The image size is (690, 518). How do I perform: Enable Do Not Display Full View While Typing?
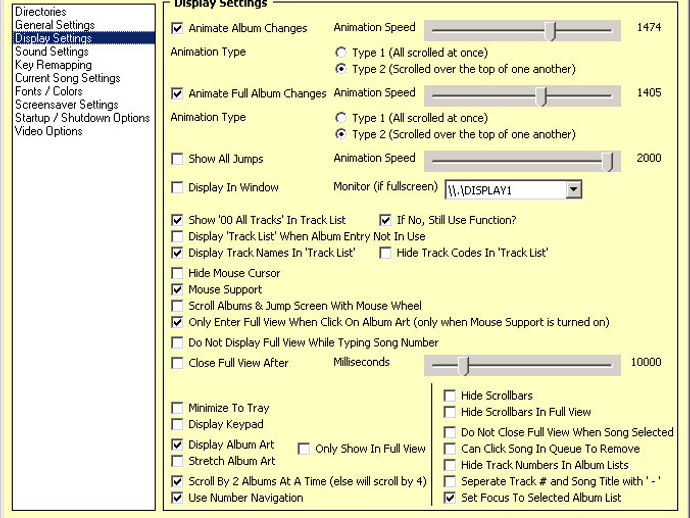point(177,342)
